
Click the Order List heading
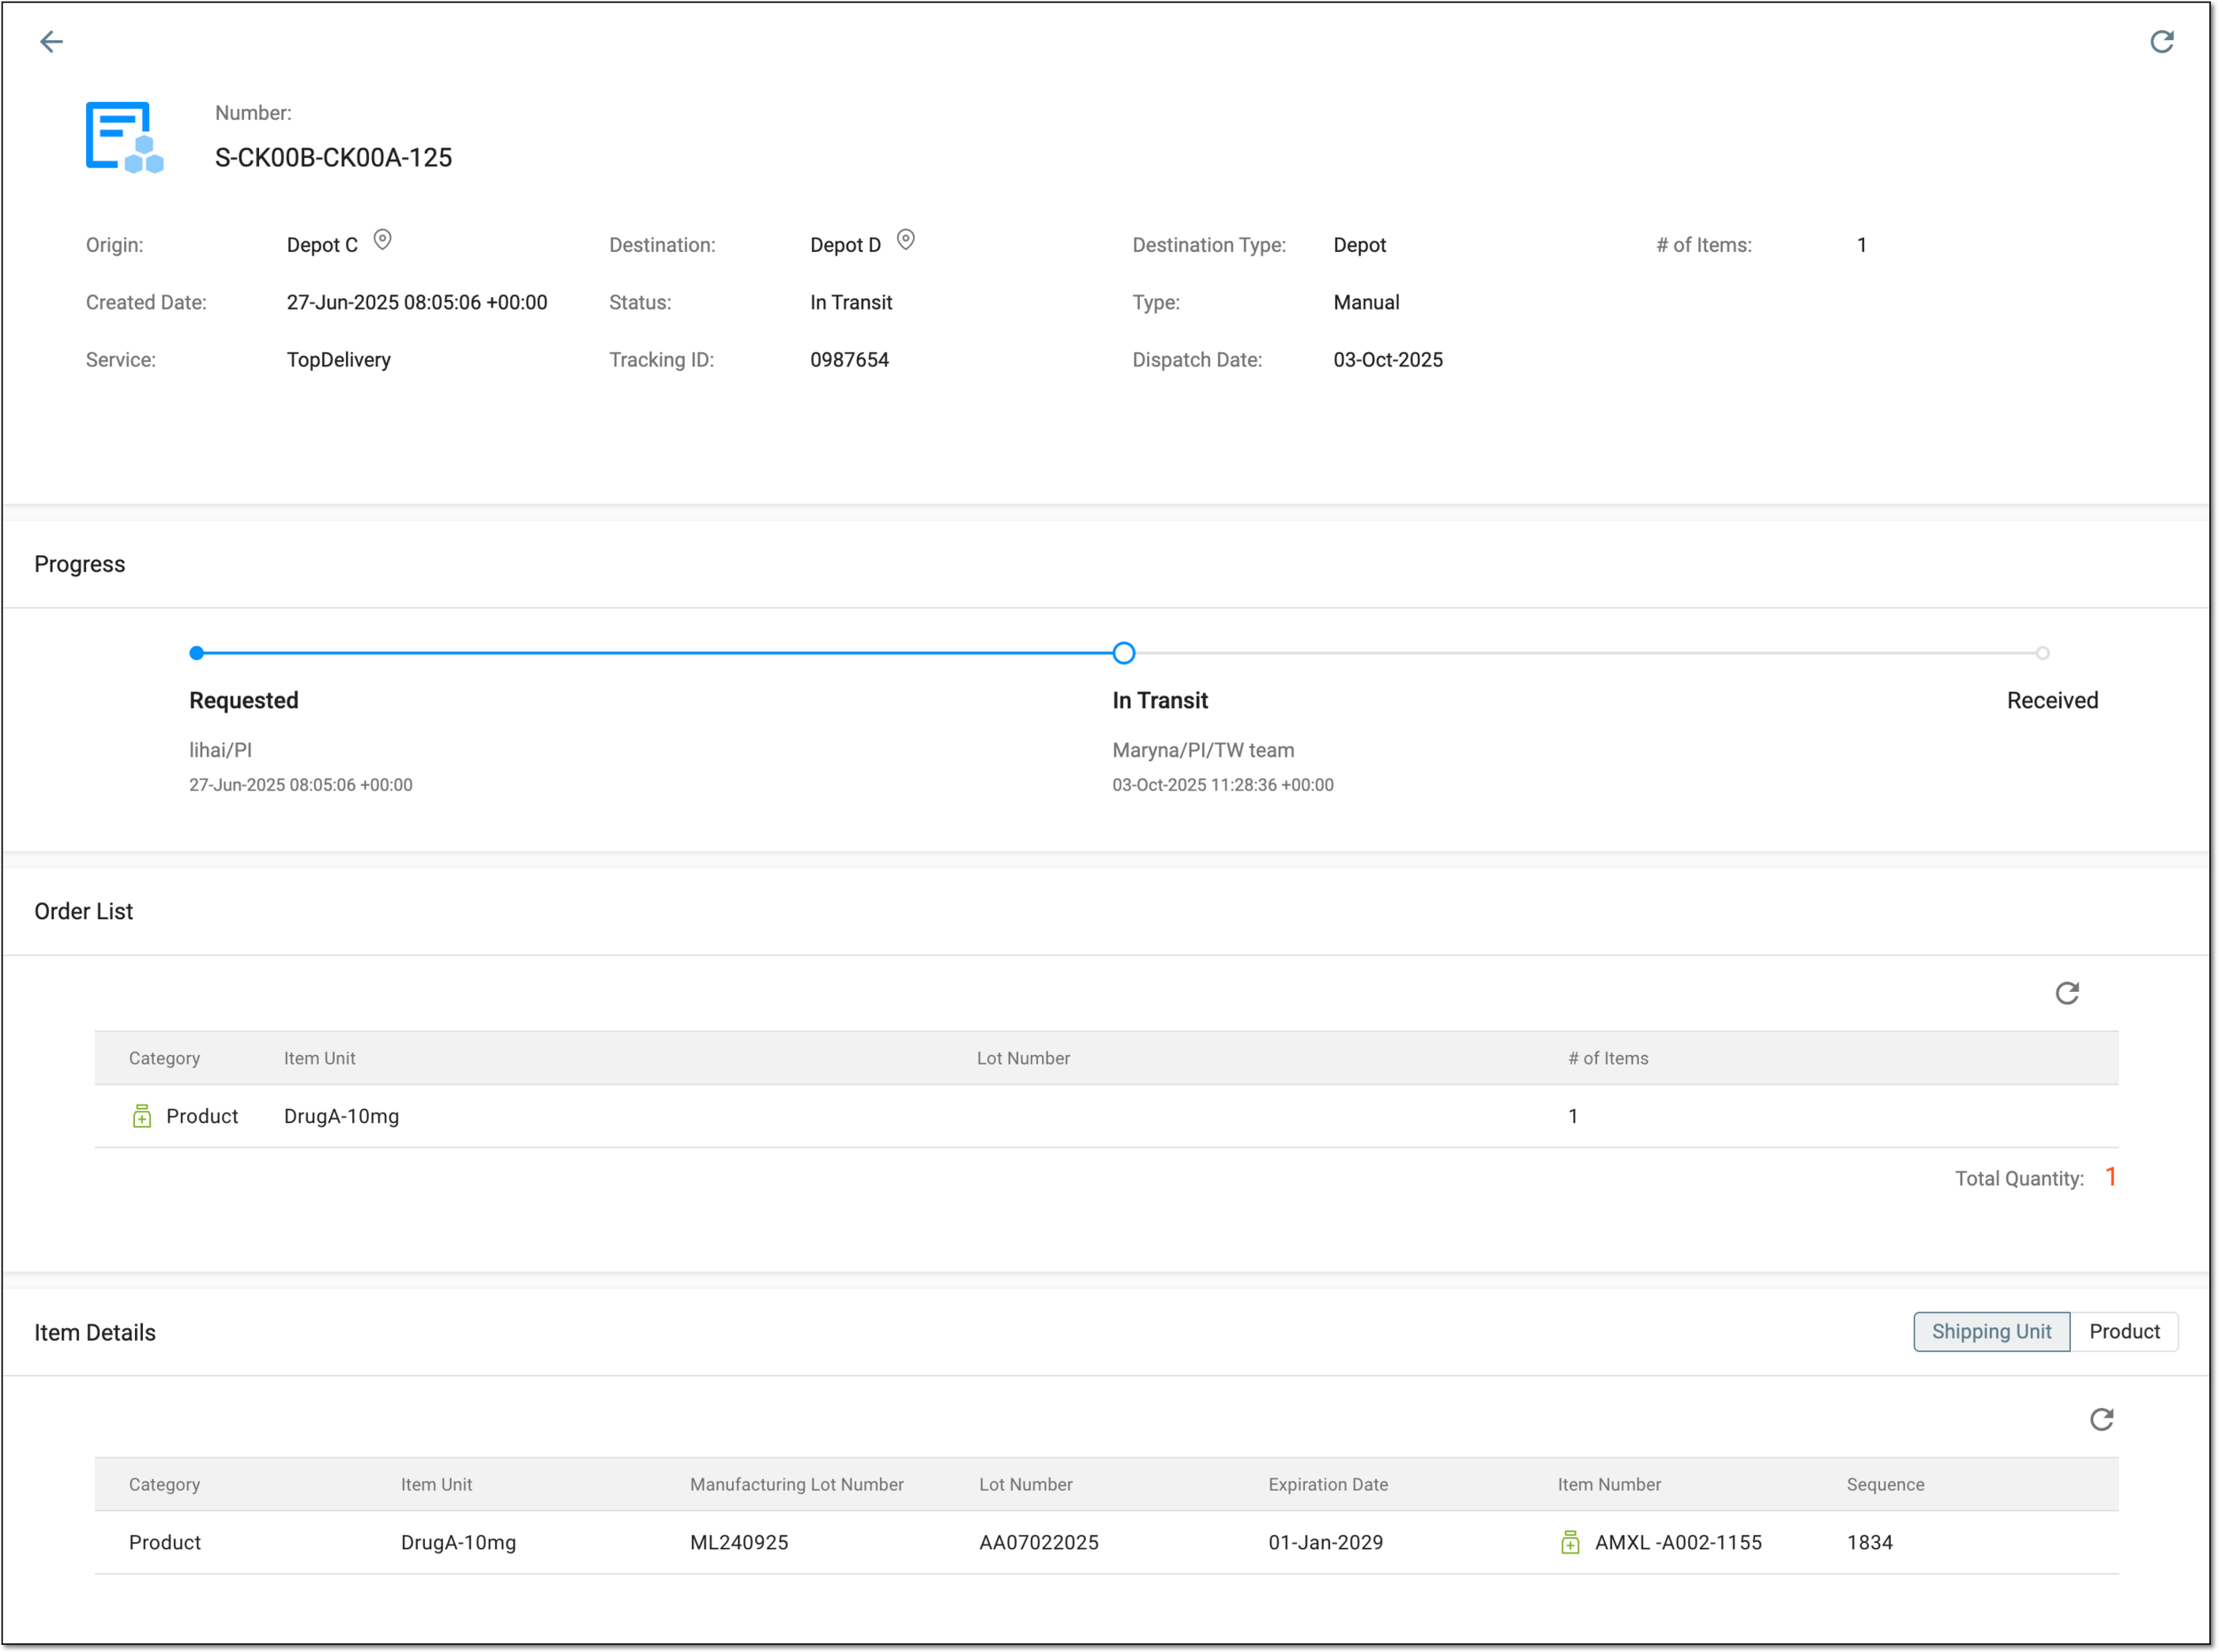pyautogui.click(x=83, y=911)
